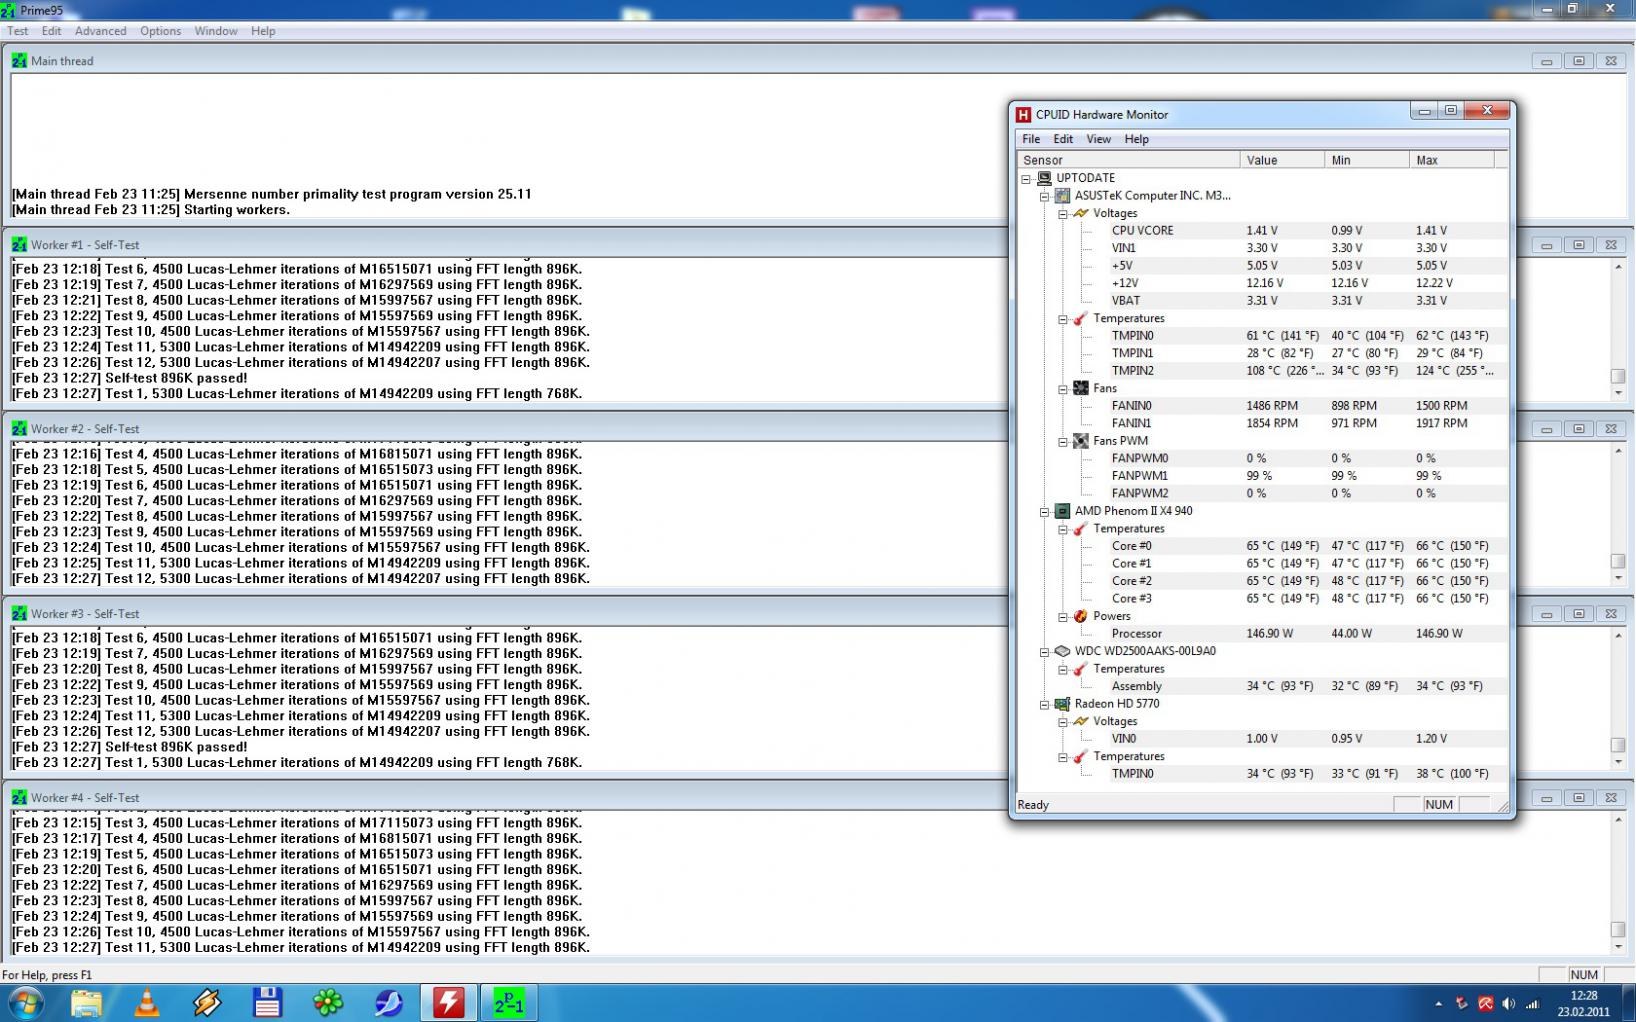Click the AMD Phenom processor chip icon
This screenshot has width=1636, height=1022.
[x=1062, y=511]
